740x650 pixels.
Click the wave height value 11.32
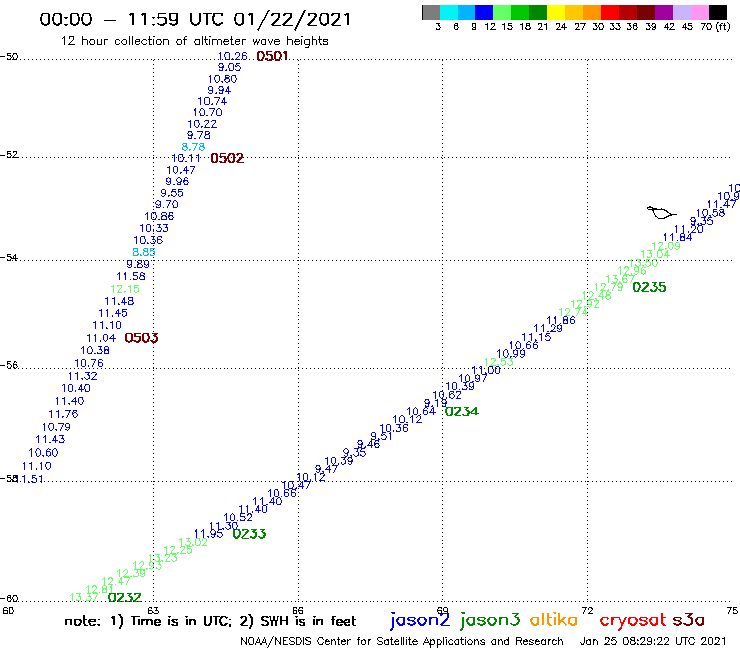pos(83,376)
